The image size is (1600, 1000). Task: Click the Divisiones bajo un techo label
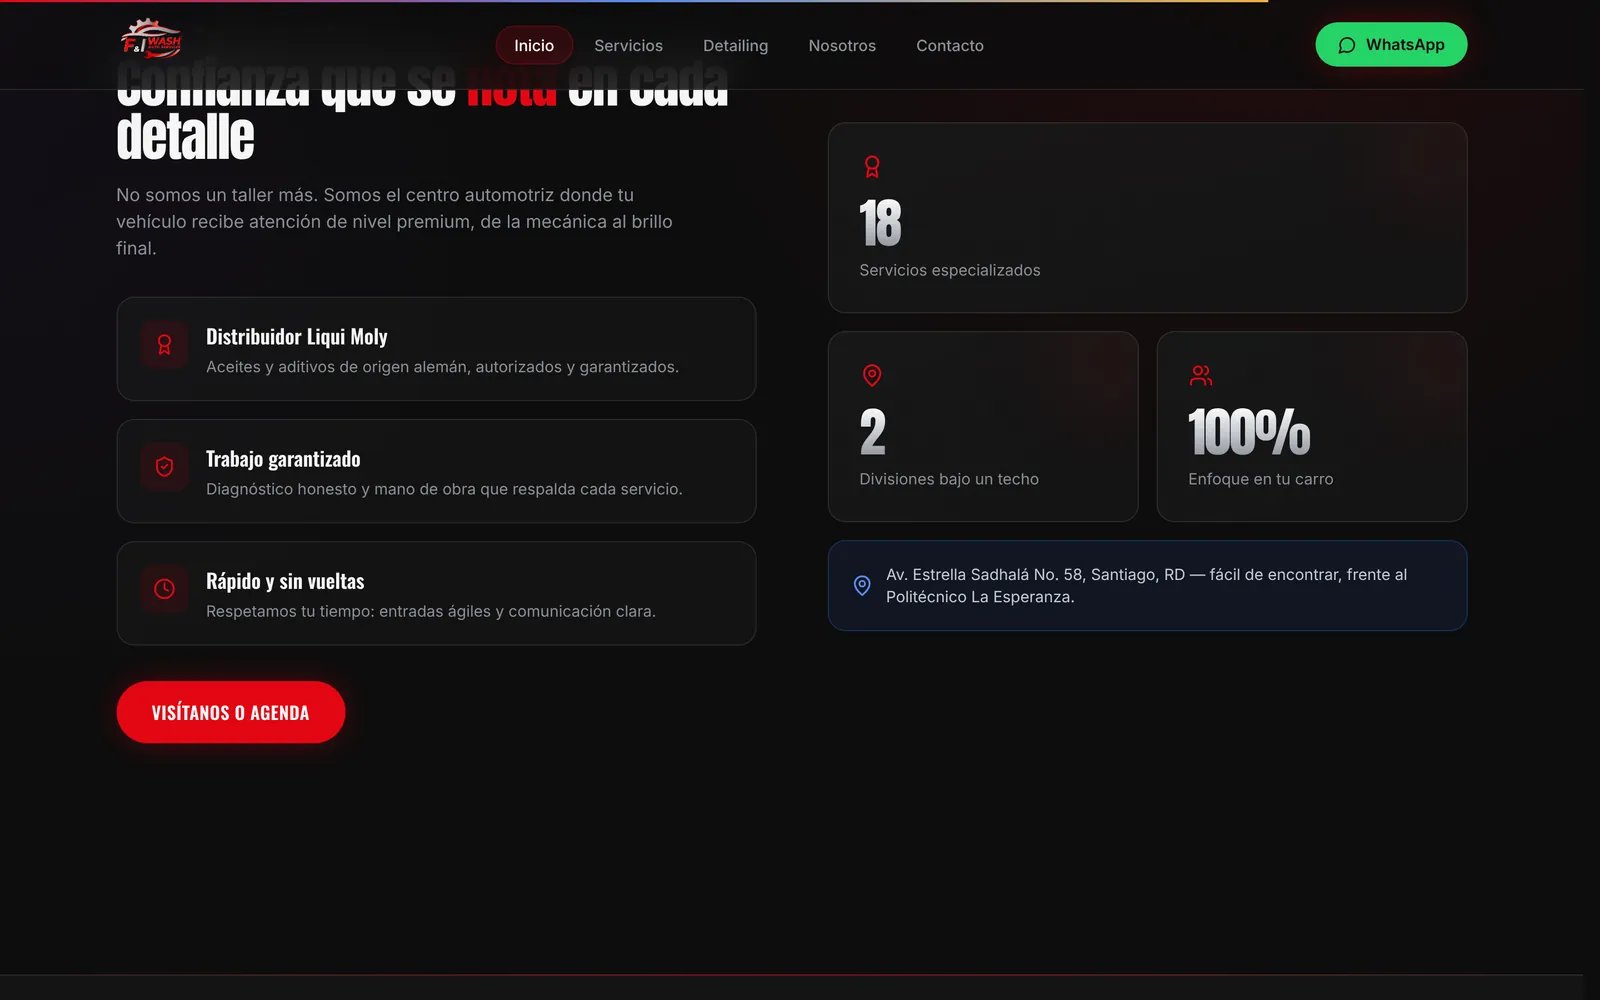[x=949, y=479]
